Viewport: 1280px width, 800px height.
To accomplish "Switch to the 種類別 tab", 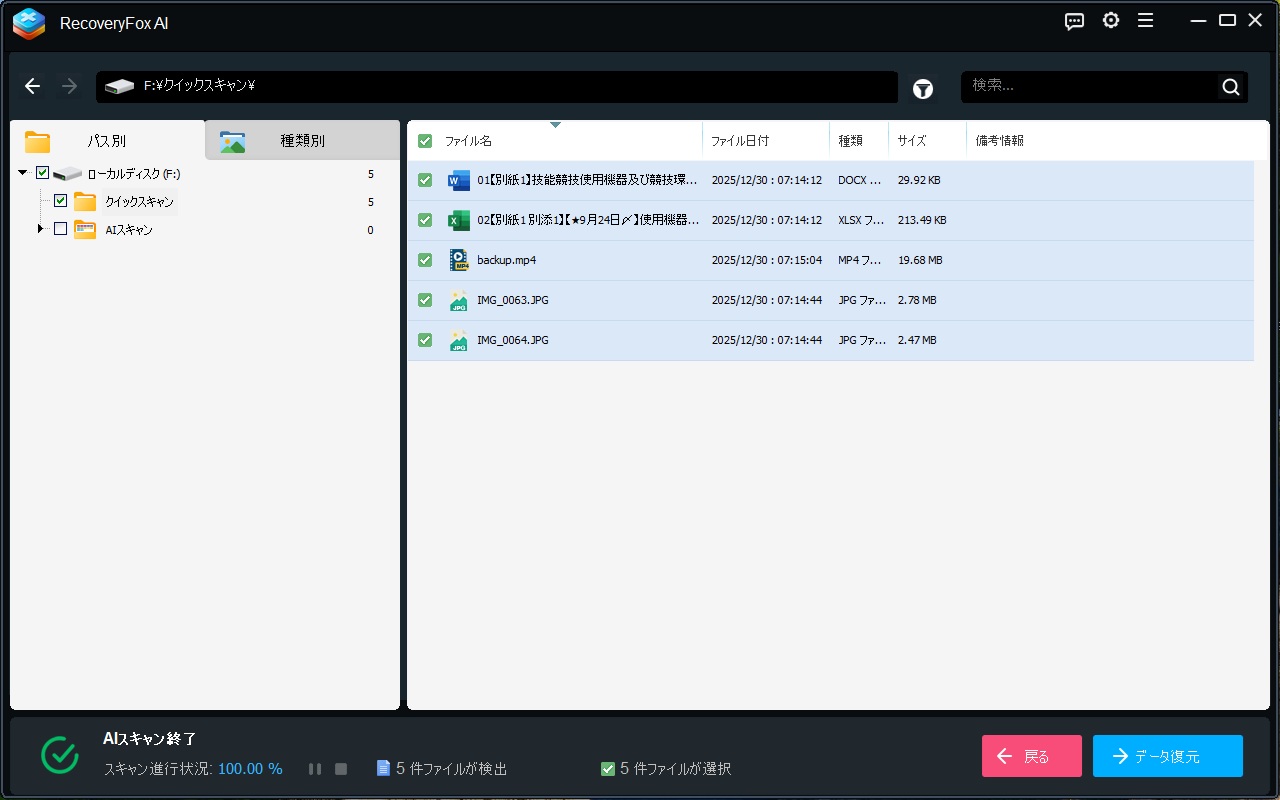I will 301,141.
